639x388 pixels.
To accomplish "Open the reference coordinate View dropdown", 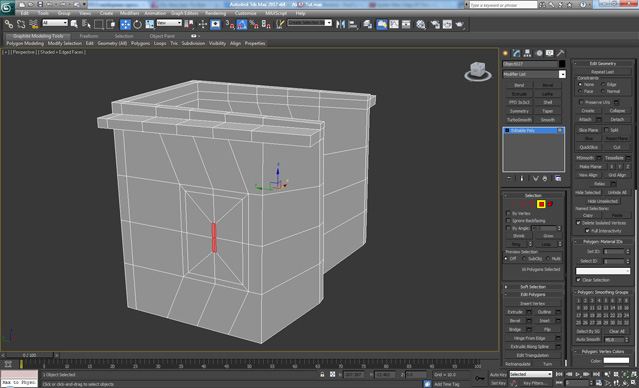I will point(169,23).
